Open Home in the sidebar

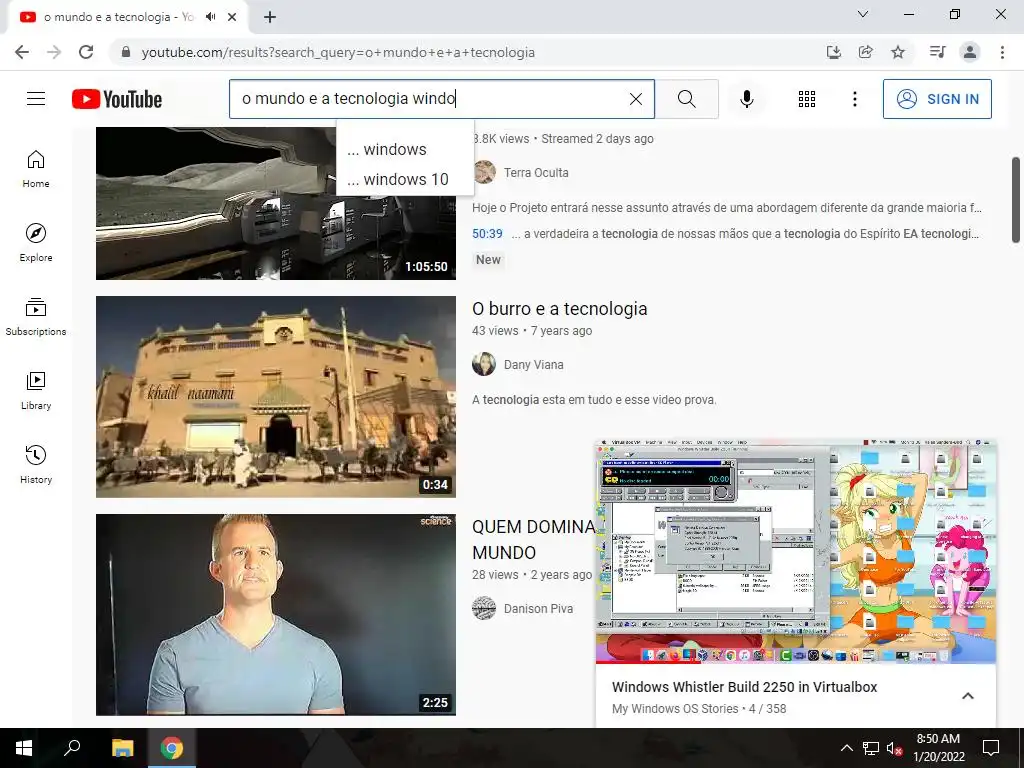tap(36, 169)
